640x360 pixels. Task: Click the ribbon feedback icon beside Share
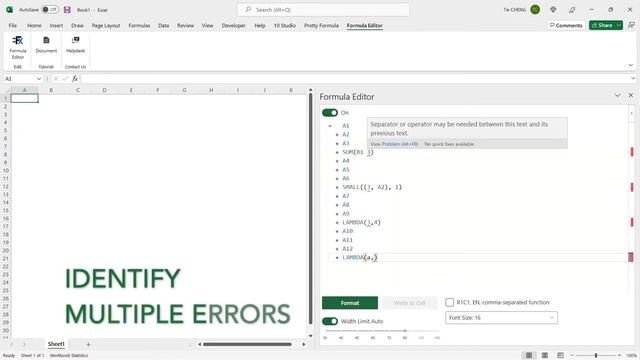[x=631, y=25]
